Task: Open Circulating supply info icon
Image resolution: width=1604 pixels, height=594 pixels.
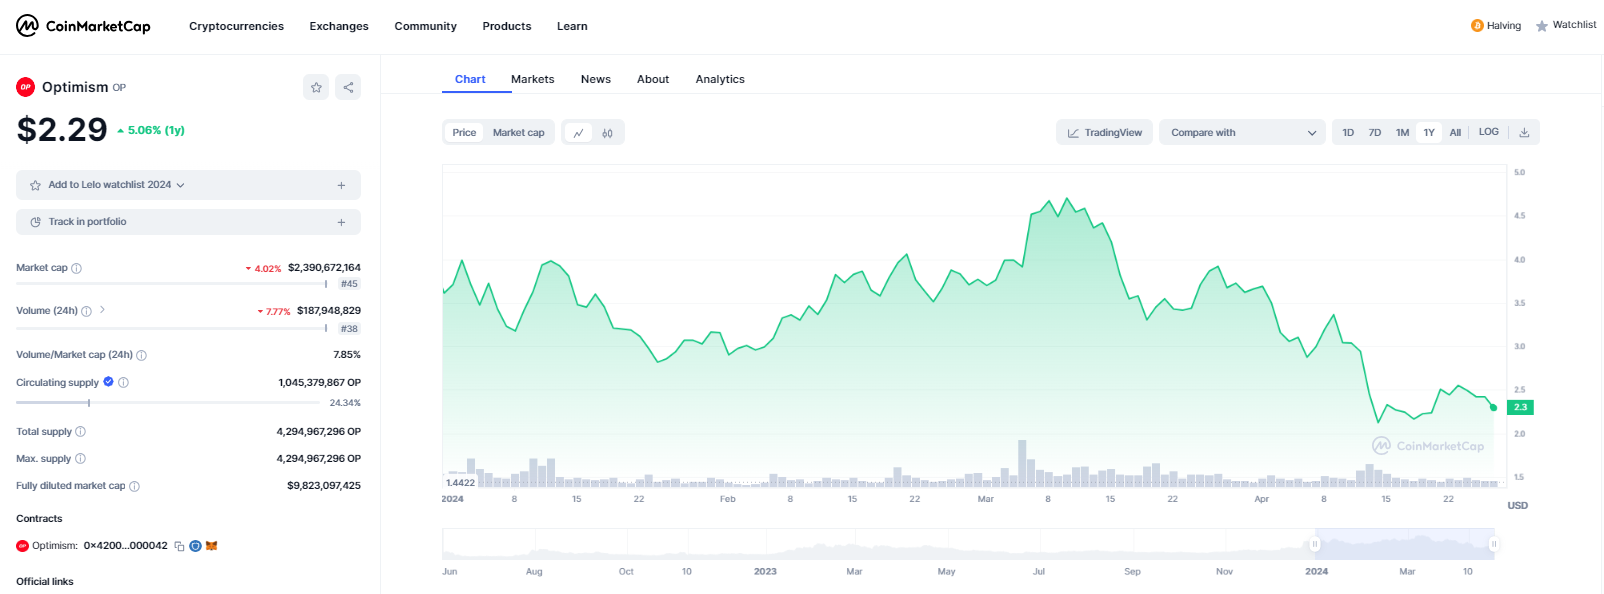Action: [124, 382]
